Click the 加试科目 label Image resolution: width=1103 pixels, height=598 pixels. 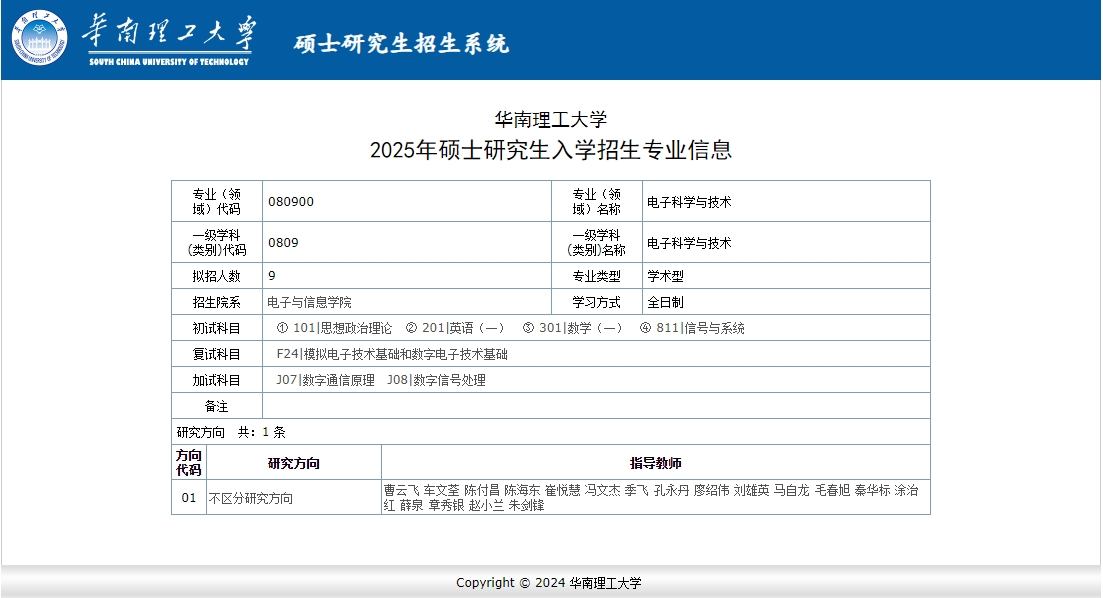click(x=217, y=380)
